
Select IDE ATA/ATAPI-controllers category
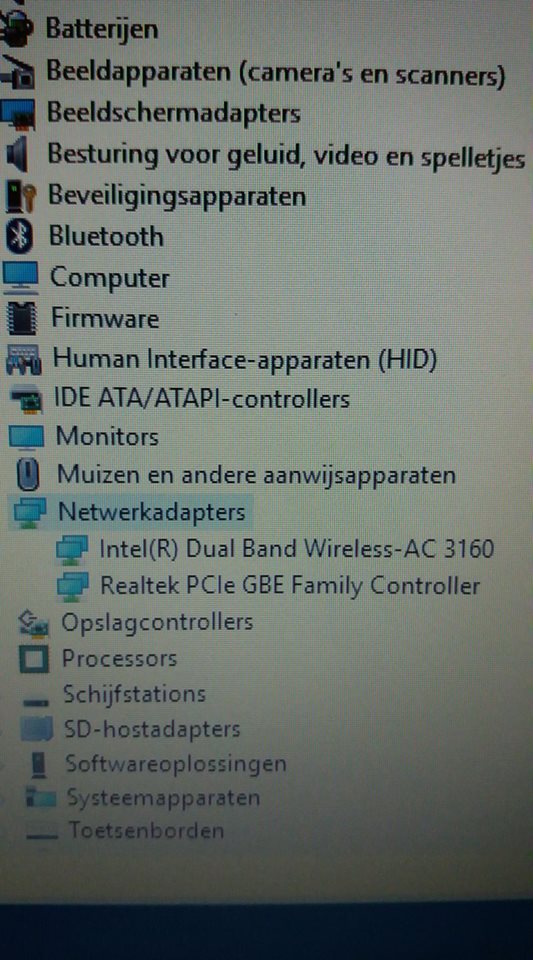click(202, 399)
